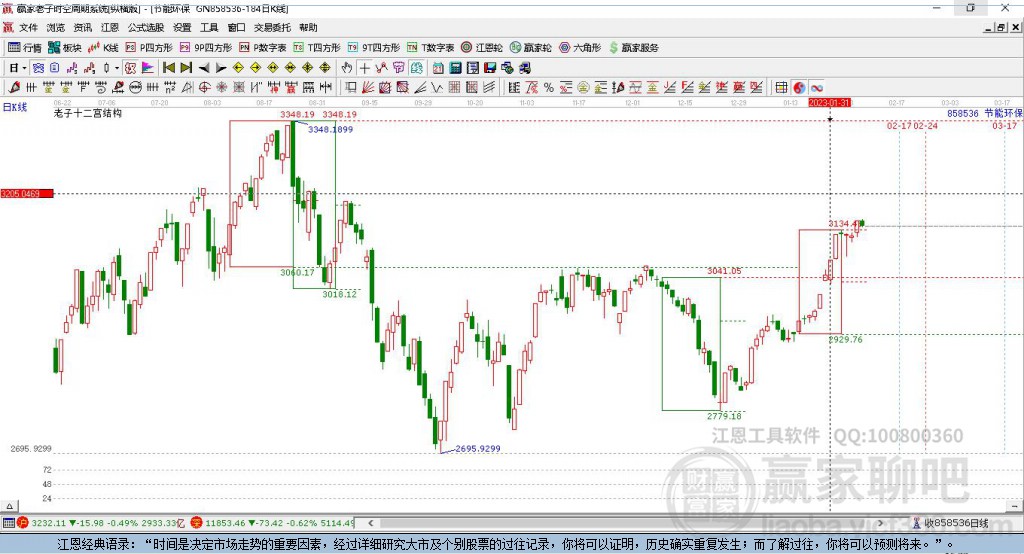Open the P四方形 tool
The image size is (1024, 554).
[149, 48]
